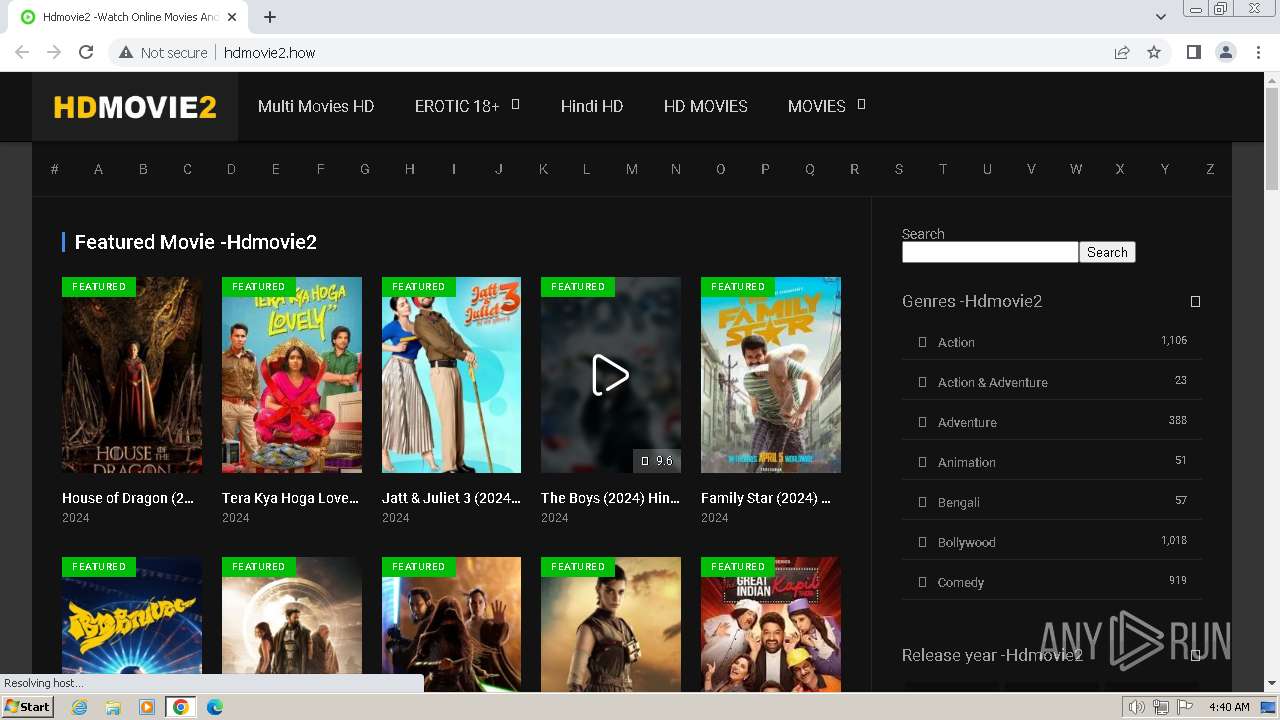The image size is (1280, 720).
Task: Open the HD MOVIES menu item
Action: [x=706, y=106]
